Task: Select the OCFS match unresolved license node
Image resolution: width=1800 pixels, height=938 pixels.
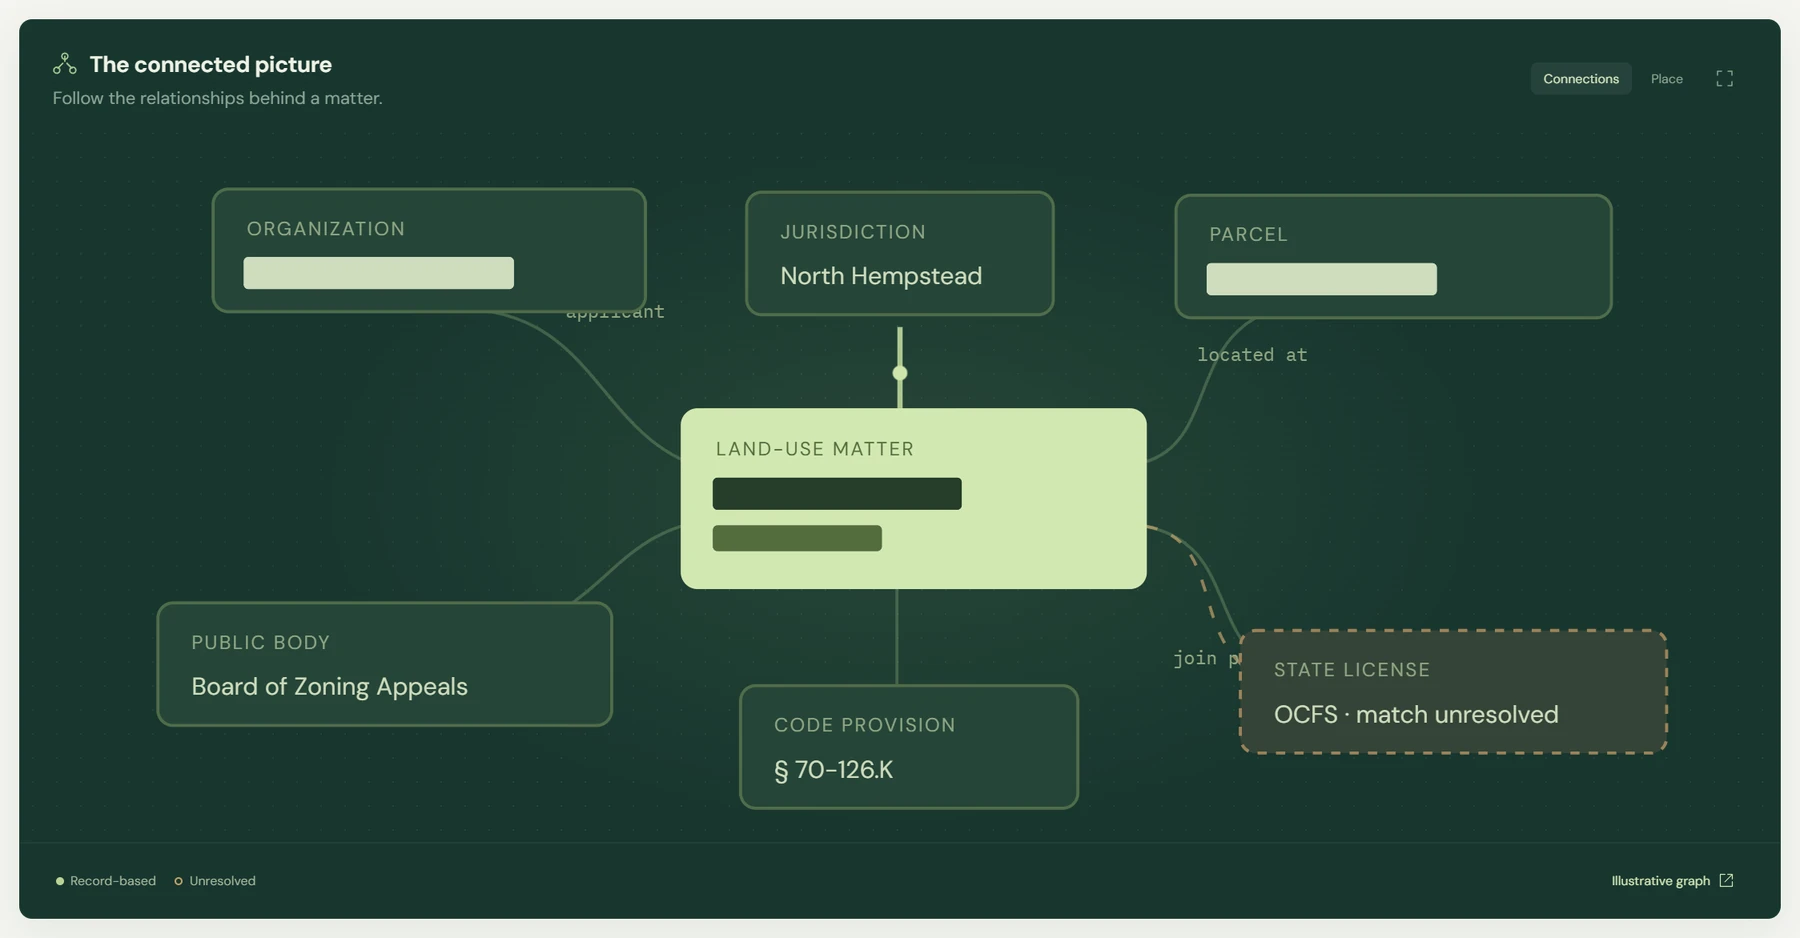Action: (1453, 691)
